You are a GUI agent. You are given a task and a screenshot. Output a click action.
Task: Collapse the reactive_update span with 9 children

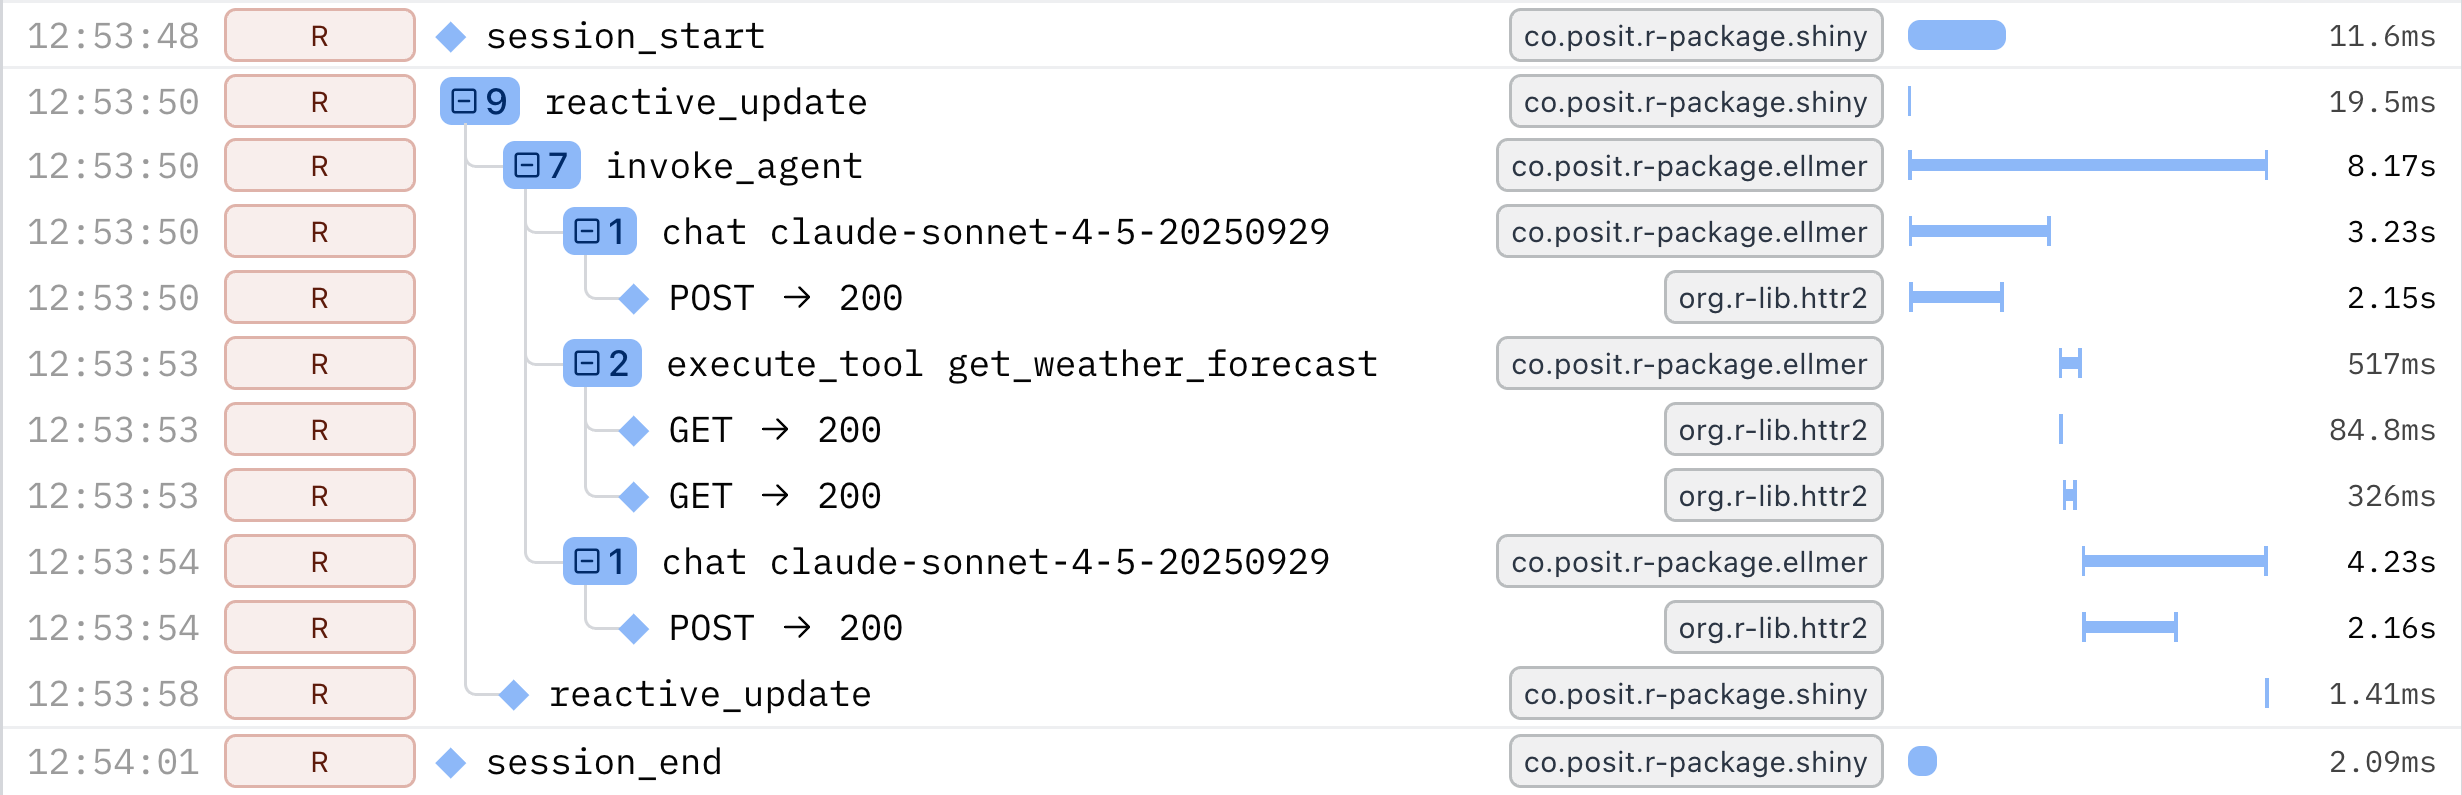tap(480, 101)
